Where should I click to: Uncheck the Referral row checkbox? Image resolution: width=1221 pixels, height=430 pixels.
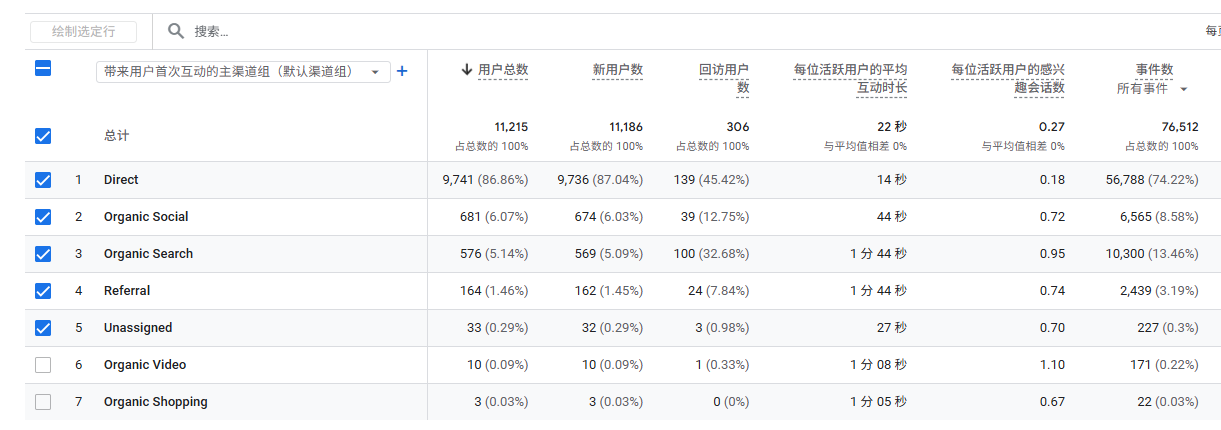pyautogui.click(x=43, y=291)
